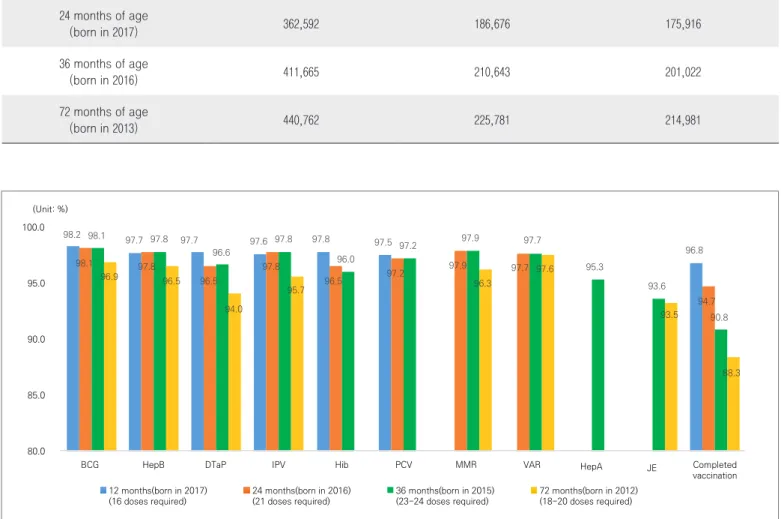Click the 98.2 data label above BCG
781x519 pixels.
coord(72,235)
